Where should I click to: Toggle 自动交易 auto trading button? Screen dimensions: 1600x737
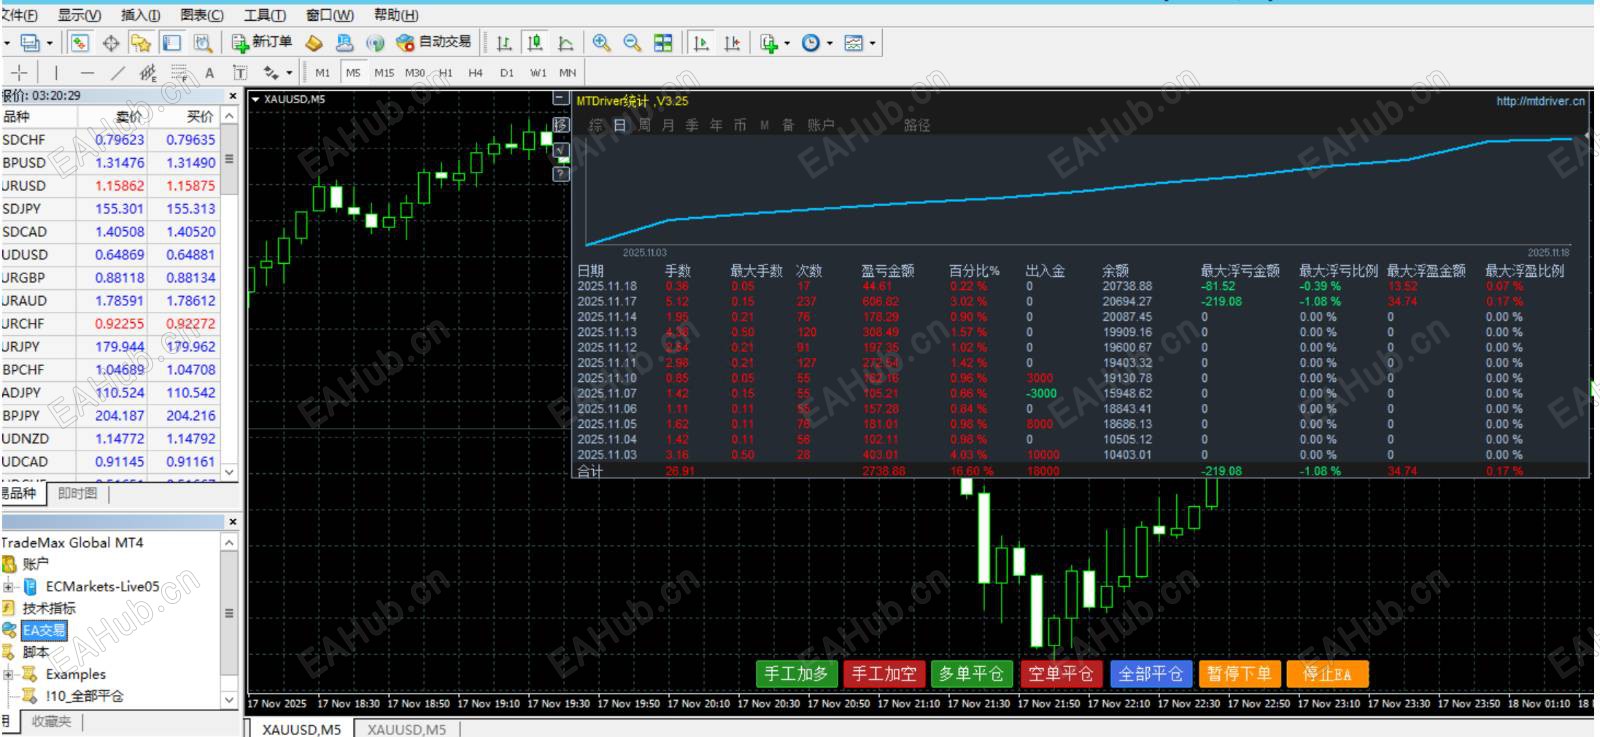(x=433, y=43)
